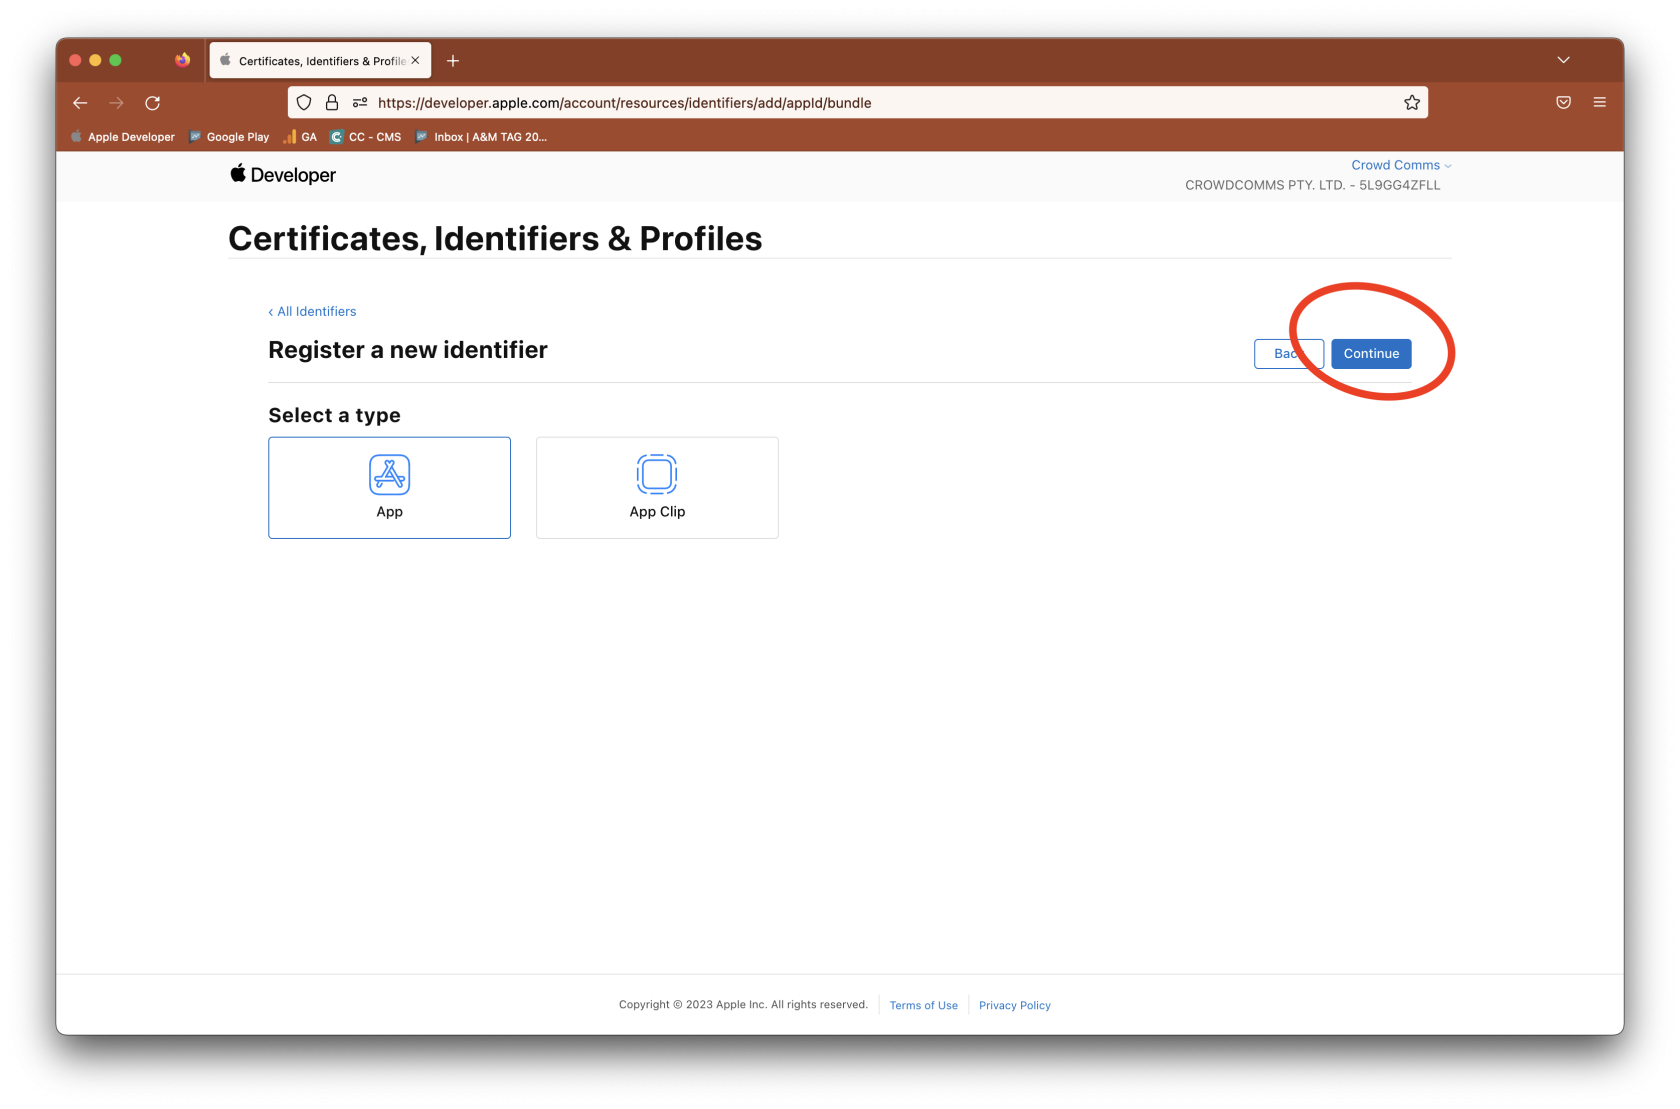
Task: Open the Google Play bookmark
Action: point(230,137)
